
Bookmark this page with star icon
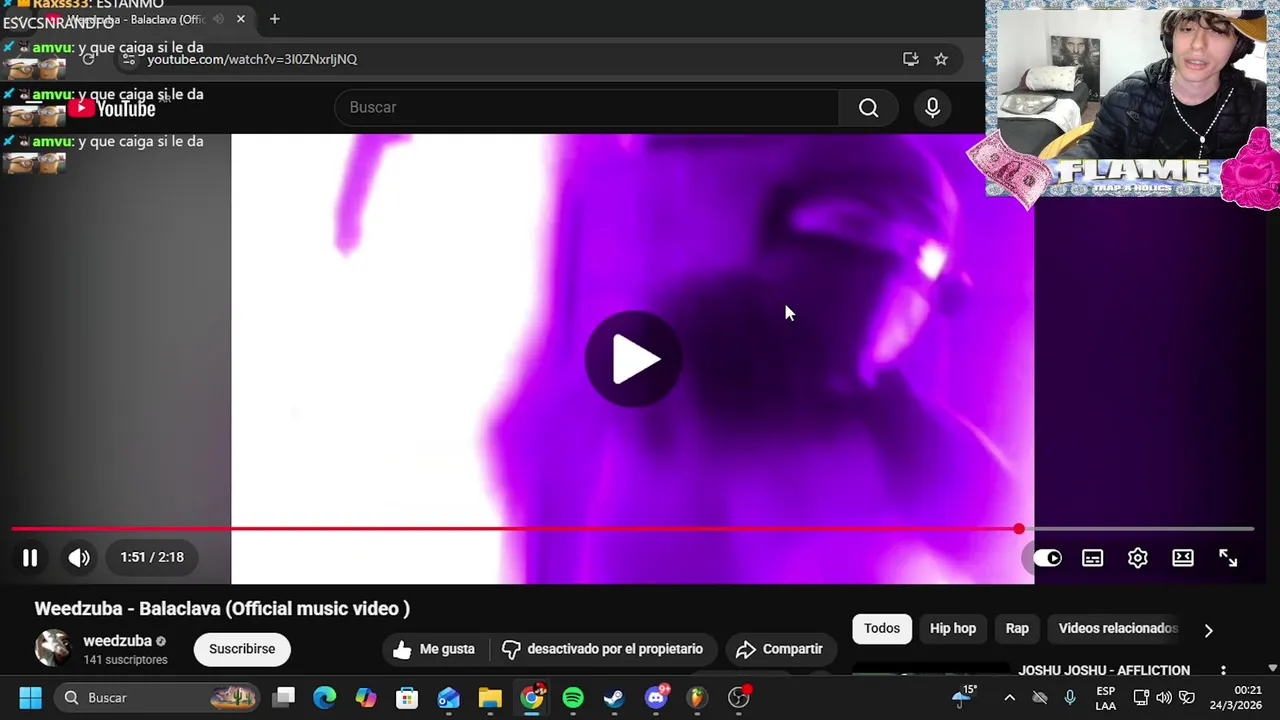click(941, 59)
